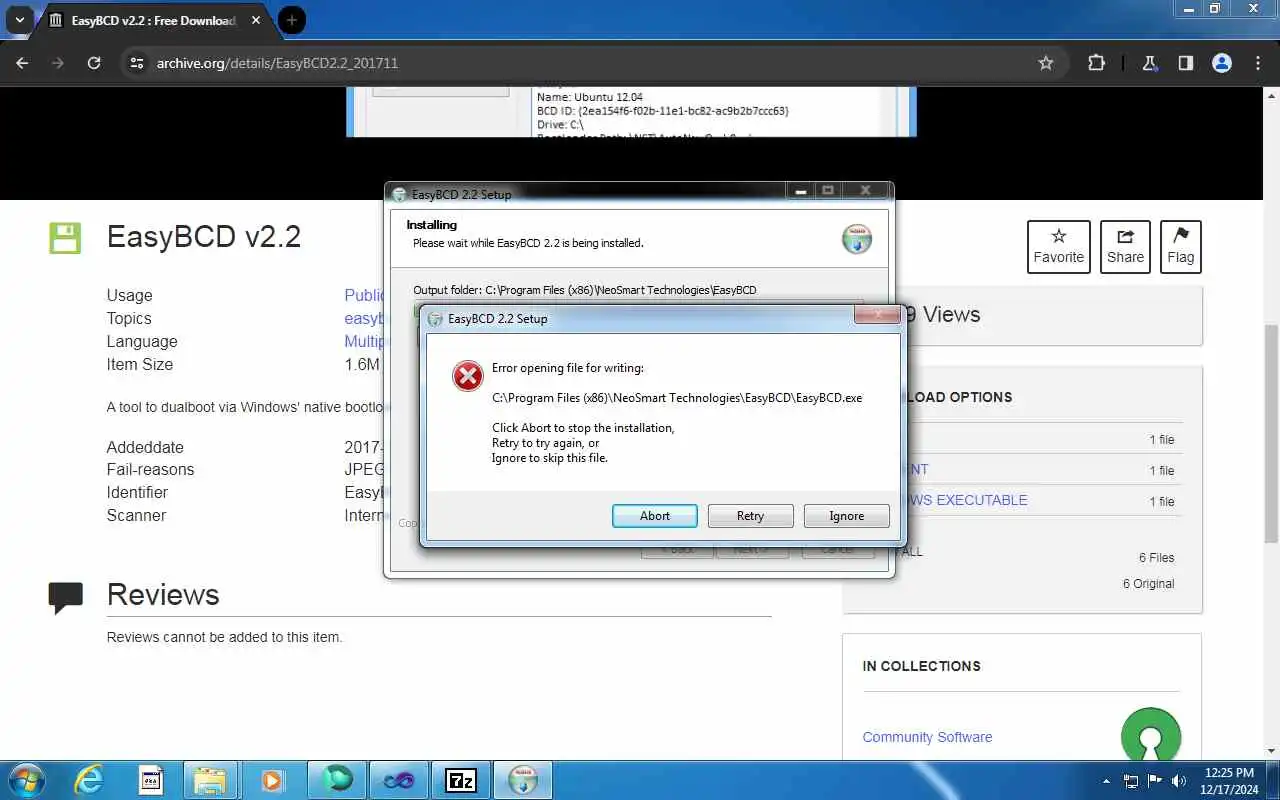Image resolution: width=1280 pixels, height=800 pixels.
Task: Open the Windows Start menu
Action: coord(26,780)
